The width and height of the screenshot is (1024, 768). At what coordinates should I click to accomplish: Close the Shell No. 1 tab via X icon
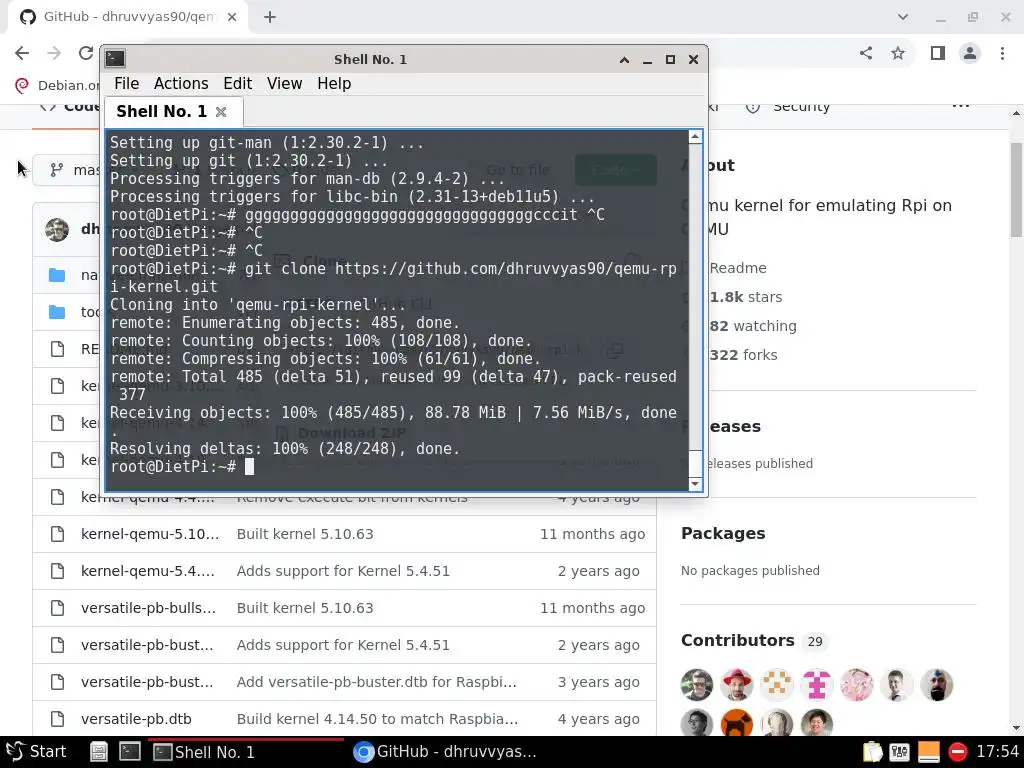pyautogui.click(x=221, y=112)
